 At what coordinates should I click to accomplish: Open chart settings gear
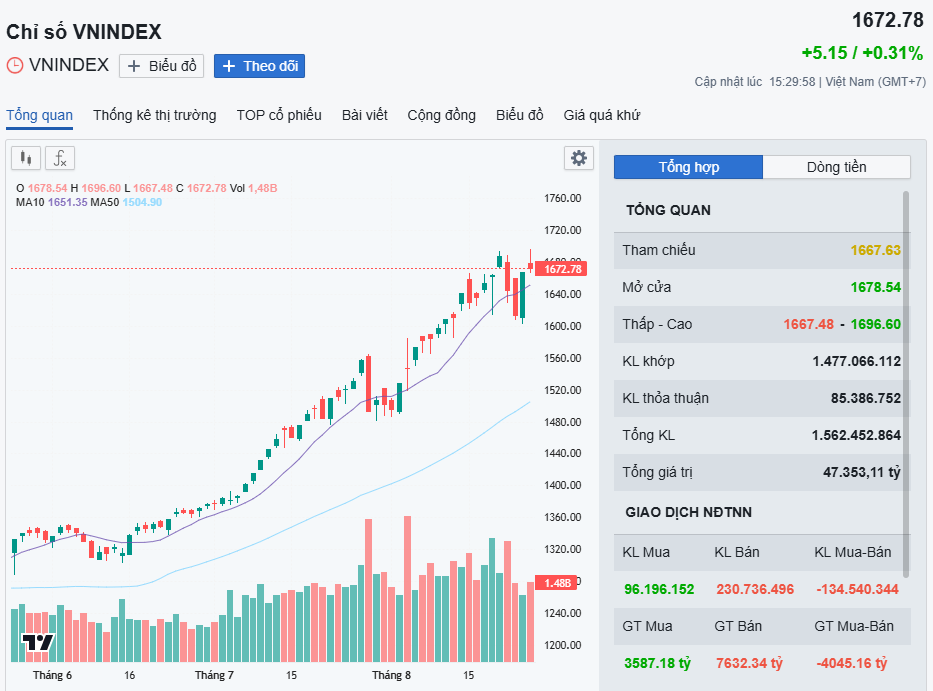(579, 158)
